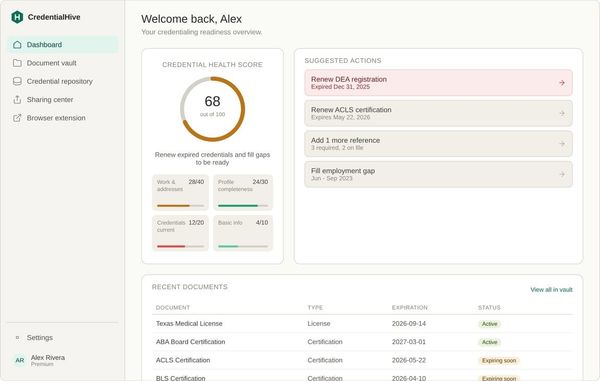
Task: Click Expiring soon badge for ACLS Certification
Action: (x=499, y=360)
